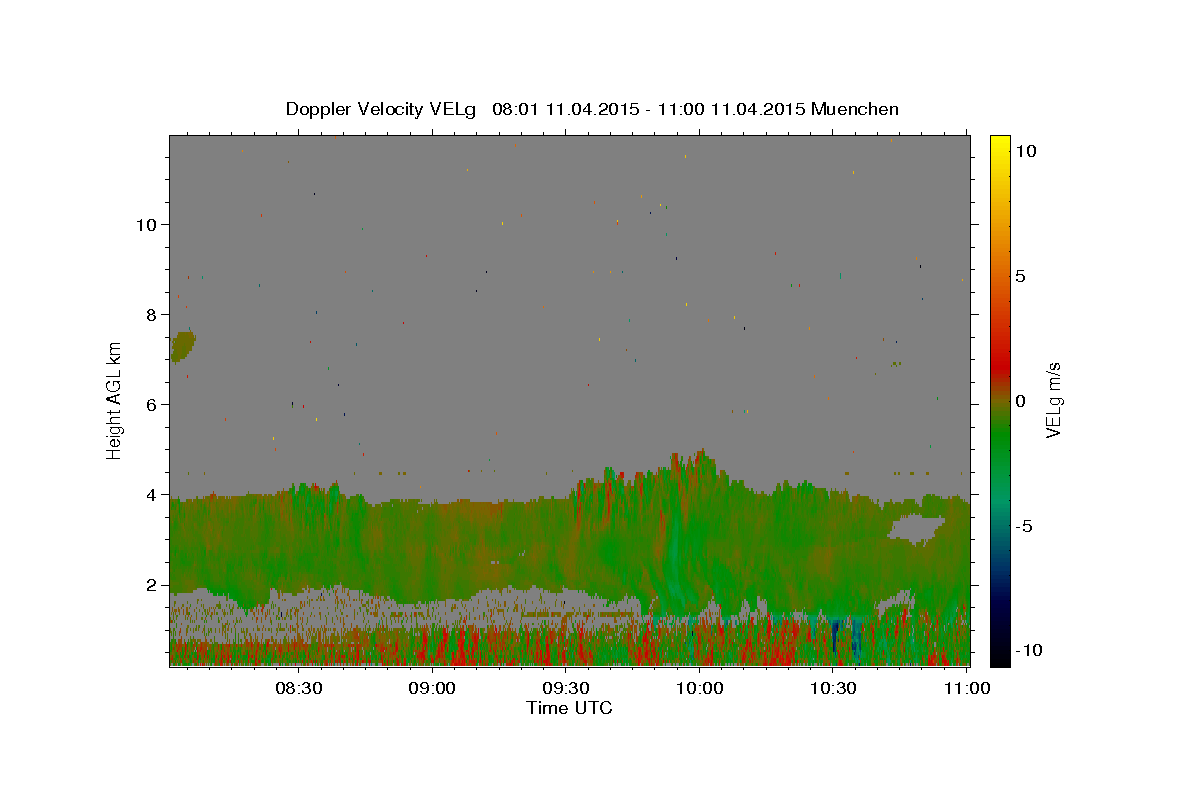
Task: Click the cloud peak near 10:00 at 5 km
Action: pyautogui.click(x=702, y=458)
